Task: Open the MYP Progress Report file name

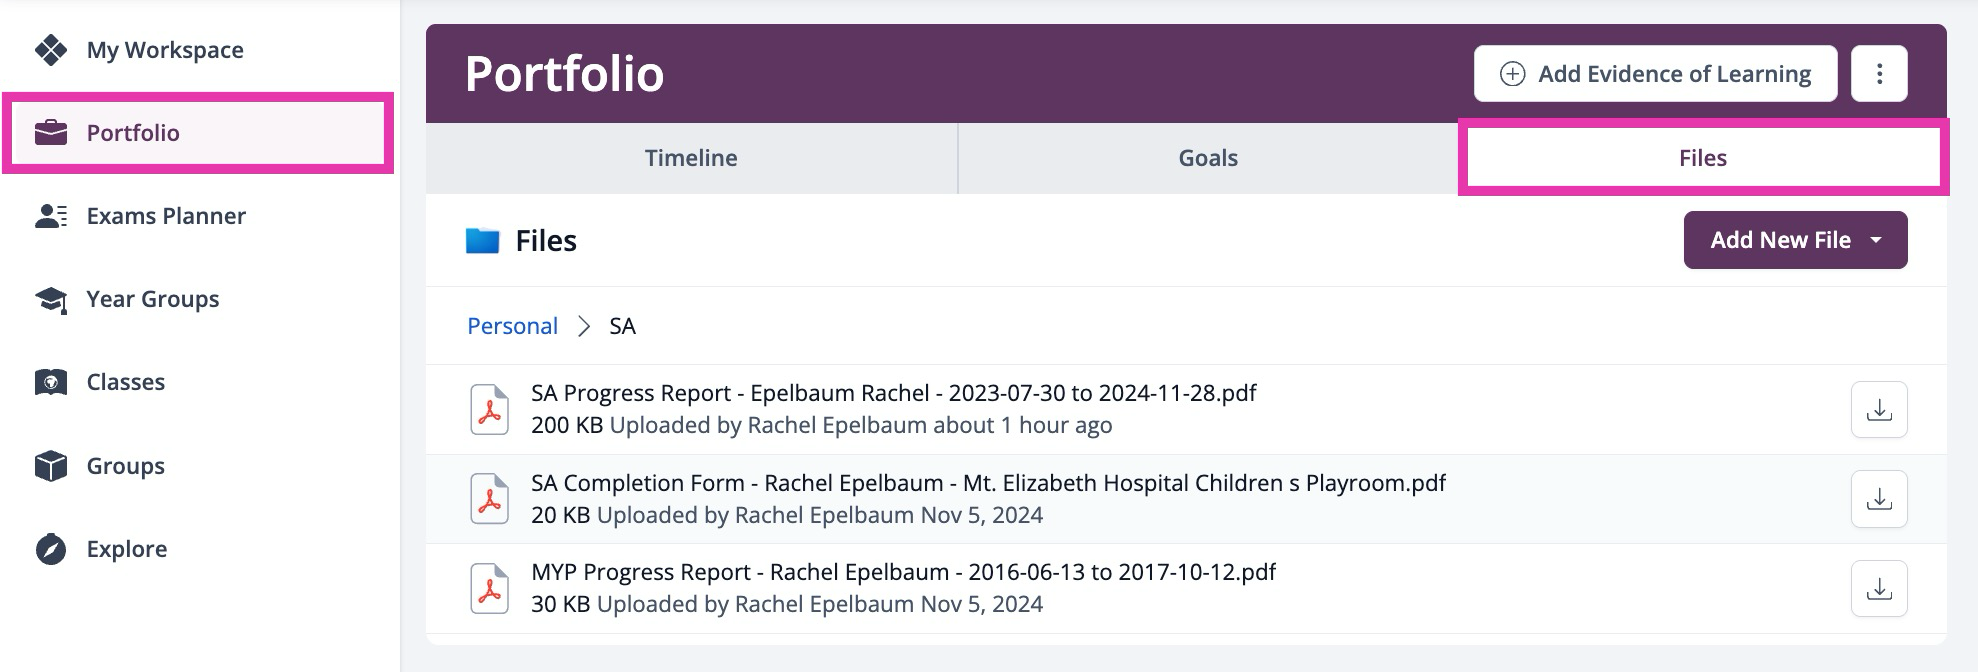Action: [903, 572]
